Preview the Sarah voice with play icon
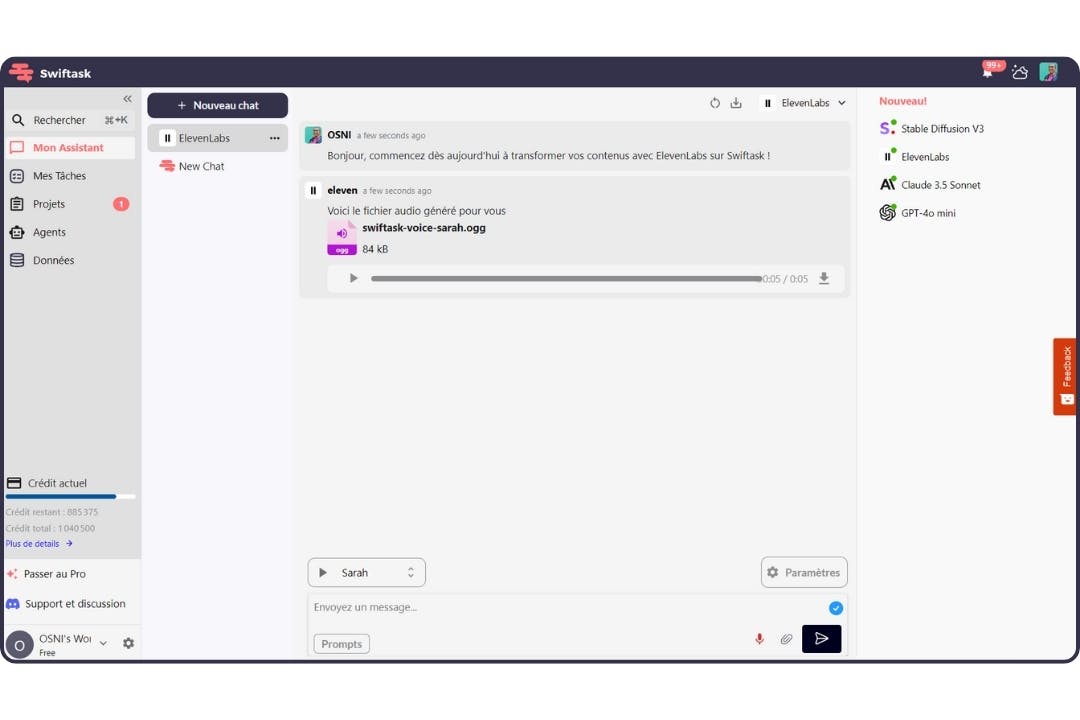Image resolution: width=1080 pixels, height=720 pixels. (x=323, y=573)
